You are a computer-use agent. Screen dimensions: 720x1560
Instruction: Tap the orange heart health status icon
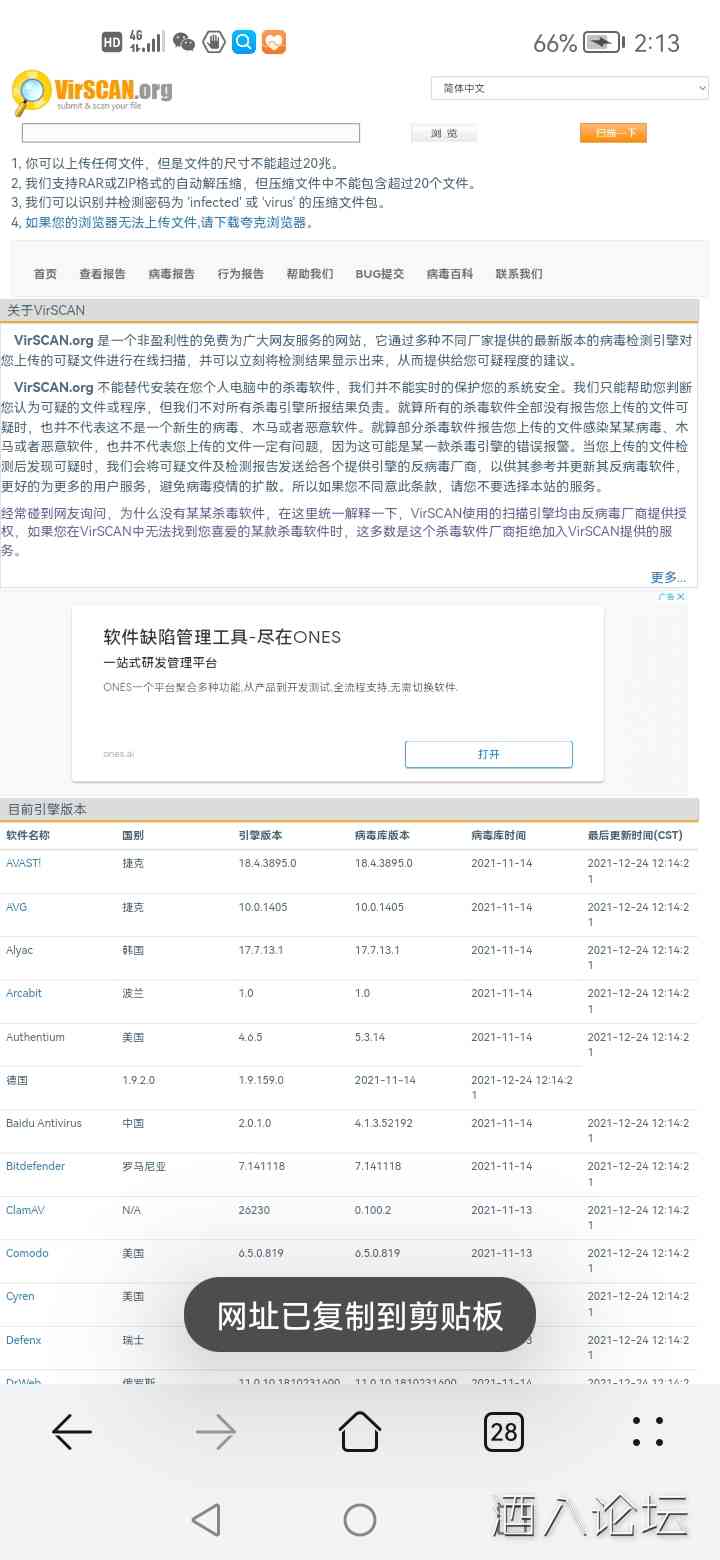[x=274, y=42]
